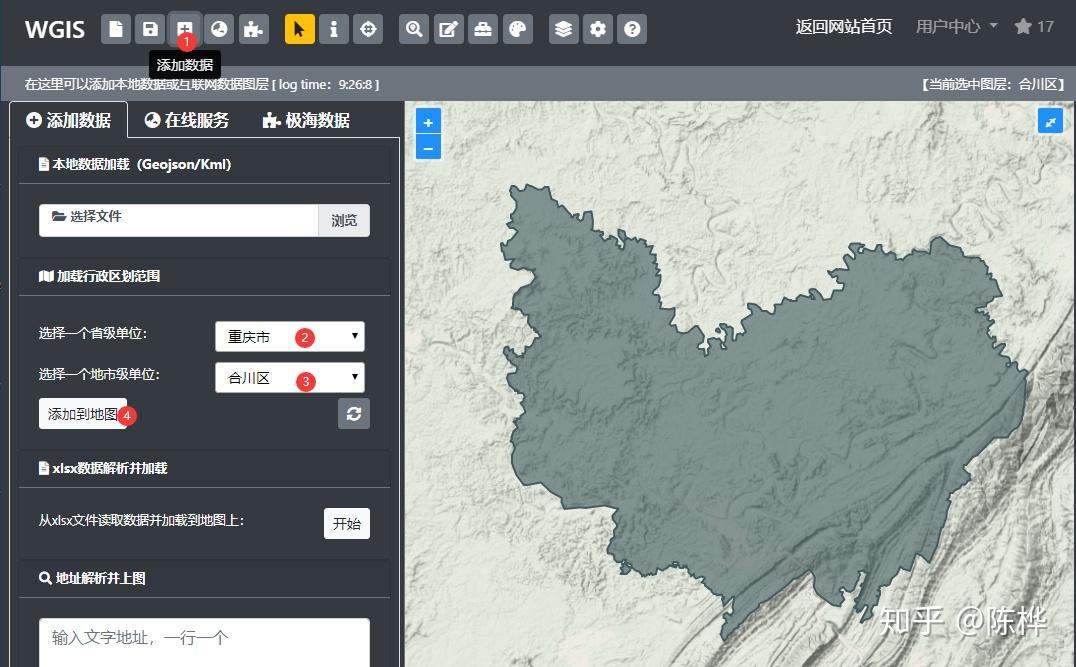This screenshot has height=667, width=1076.
Task: Open the toolbox icon in toolbar
Action: pos(483,29)
